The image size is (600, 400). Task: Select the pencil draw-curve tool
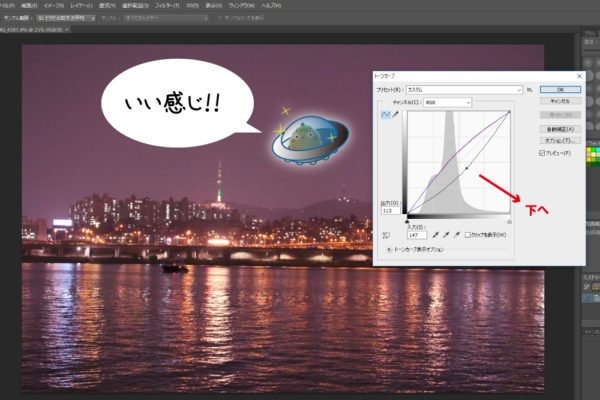[397, 115]
